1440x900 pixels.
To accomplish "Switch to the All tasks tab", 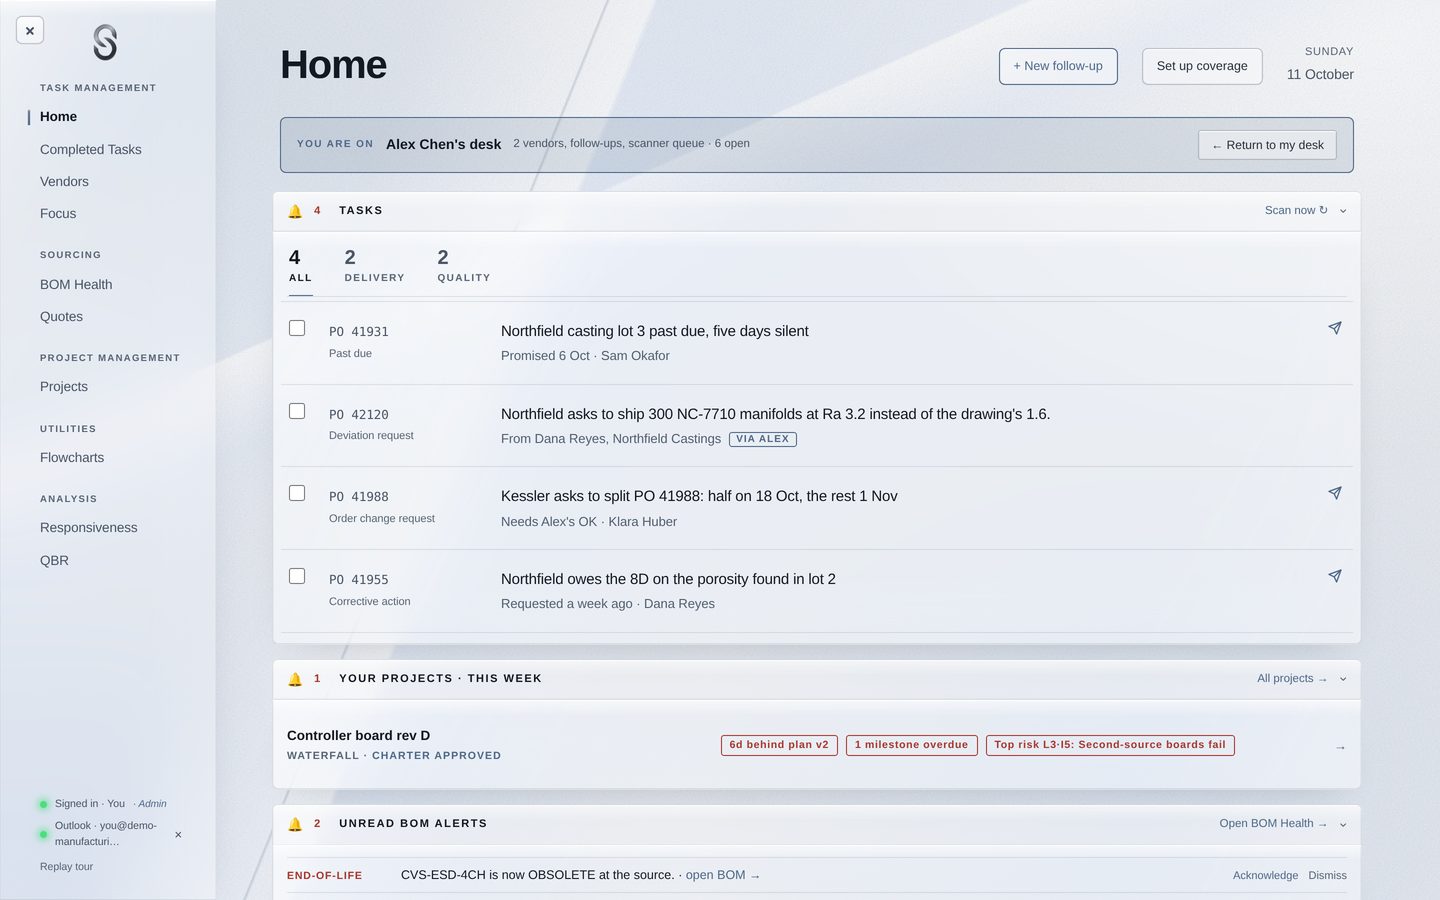I will point(300,266).
